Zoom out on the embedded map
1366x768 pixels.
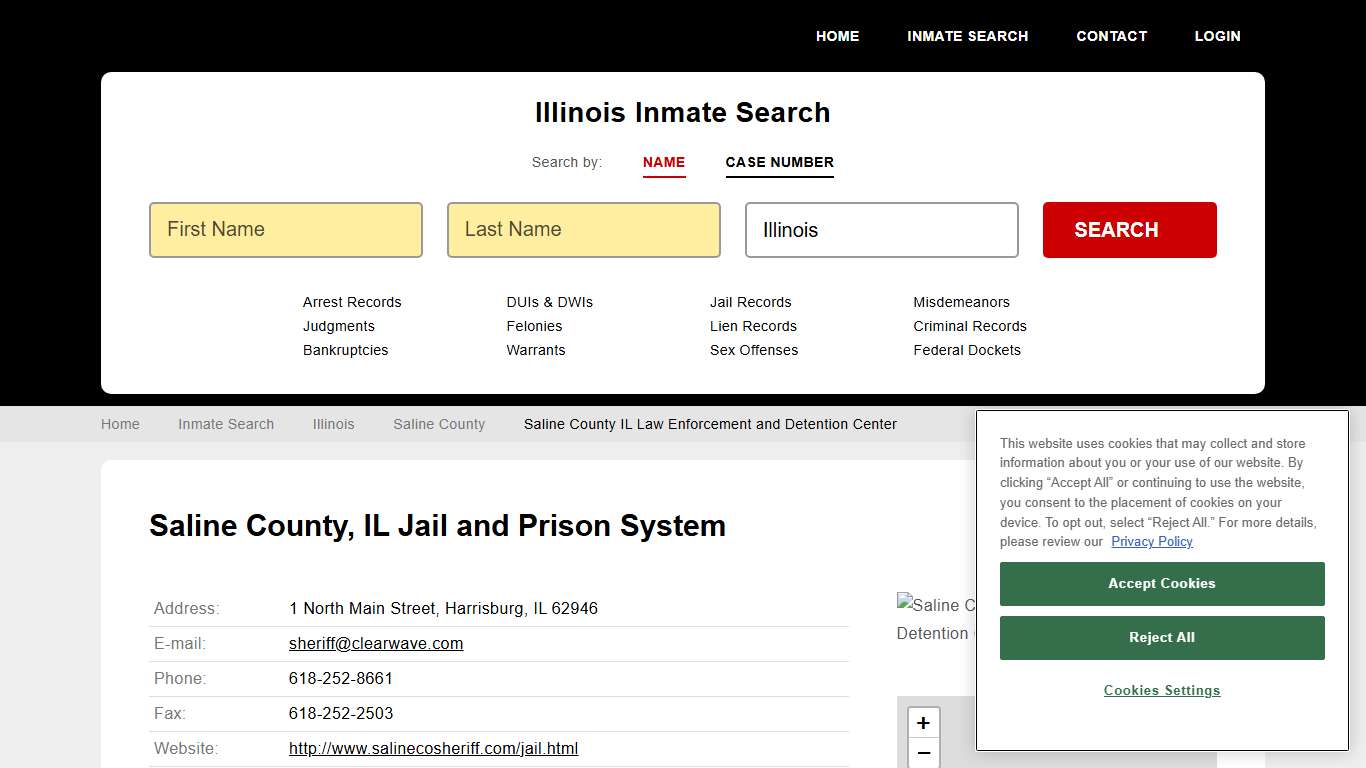(x=923, y=753)
